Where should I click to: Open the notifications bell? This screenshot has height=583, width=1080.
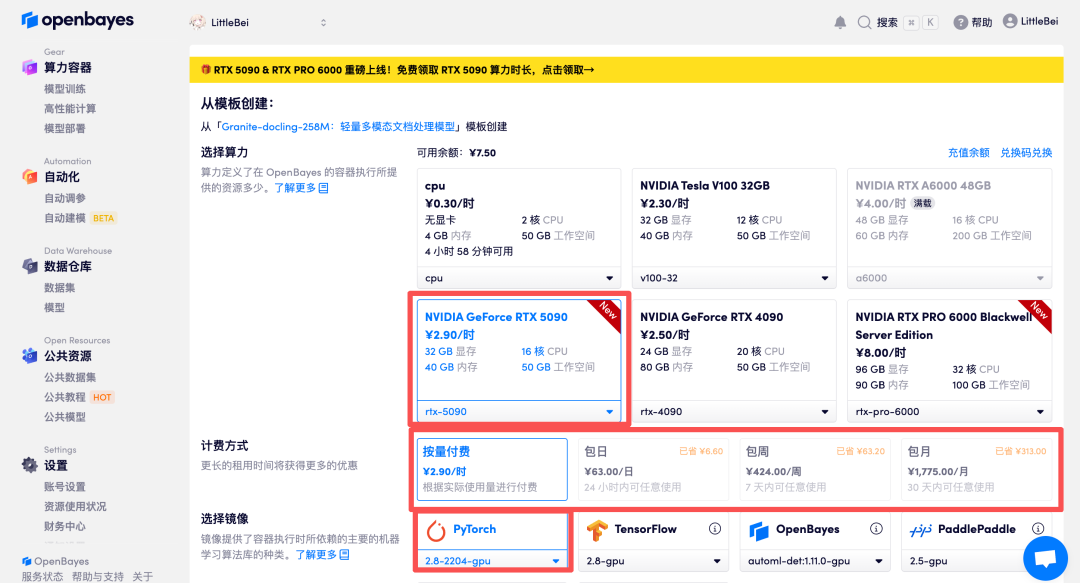click(840, 23)
